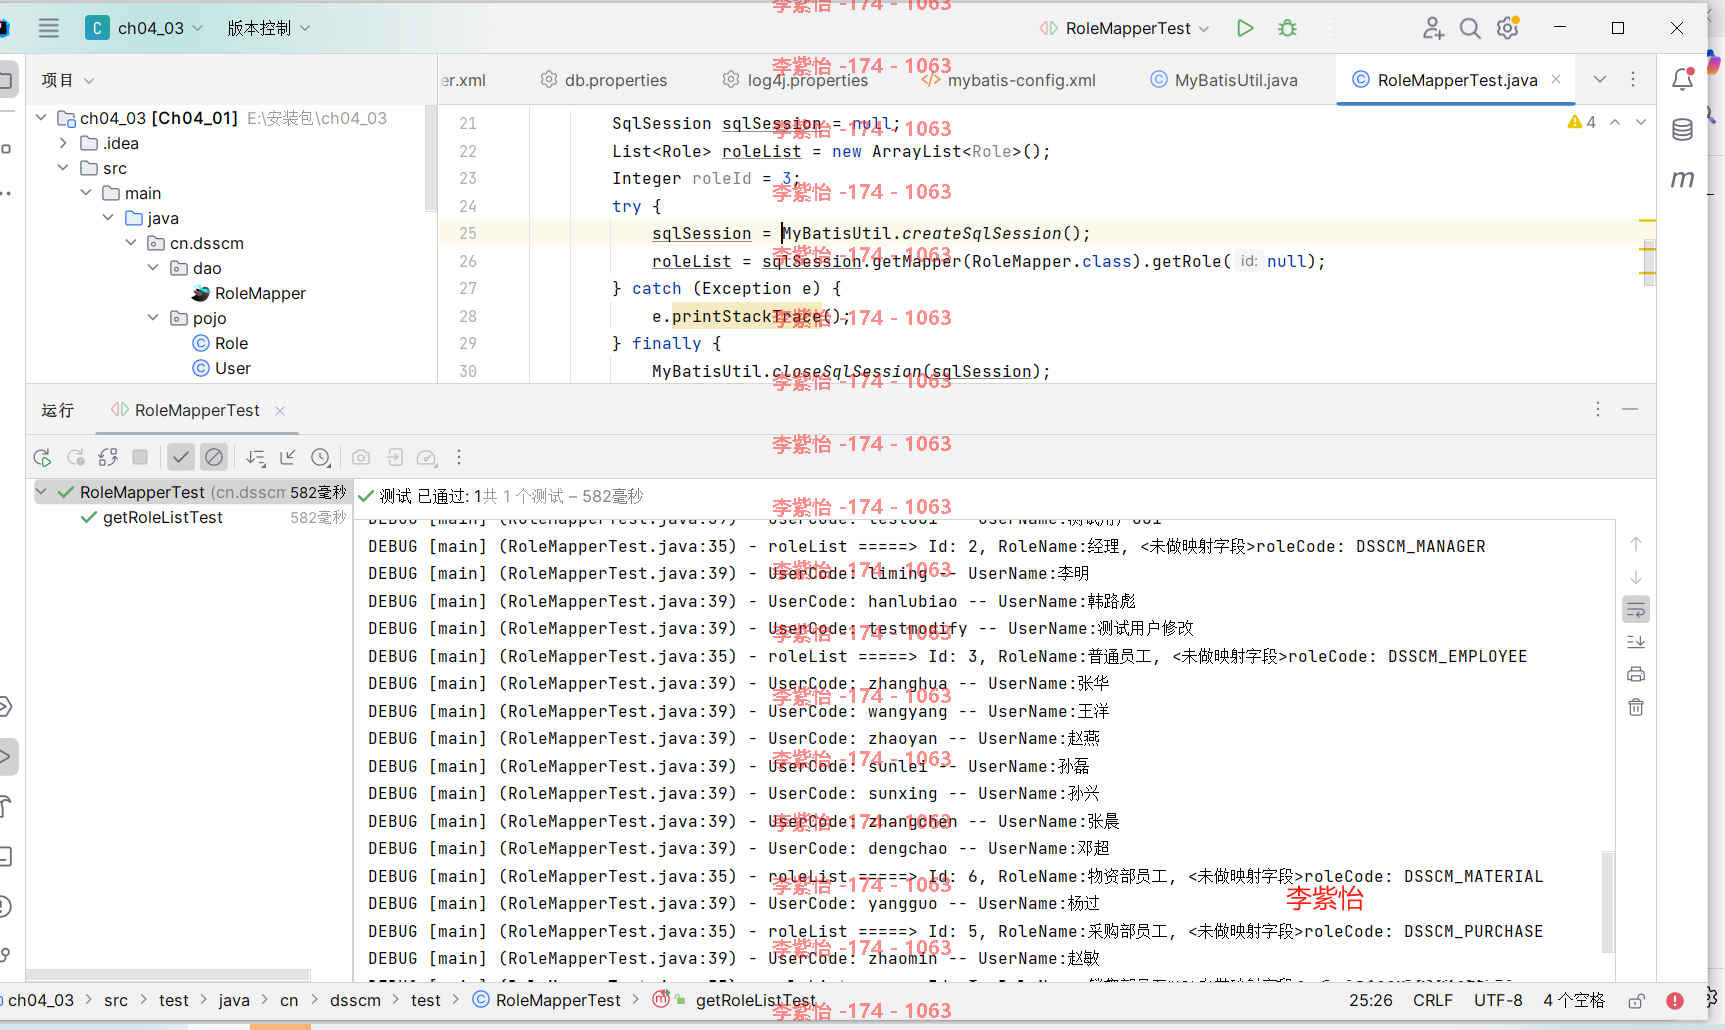Open problems red error indicator
The width and height of the screenshot is (1725, 1030).
1675,1000
